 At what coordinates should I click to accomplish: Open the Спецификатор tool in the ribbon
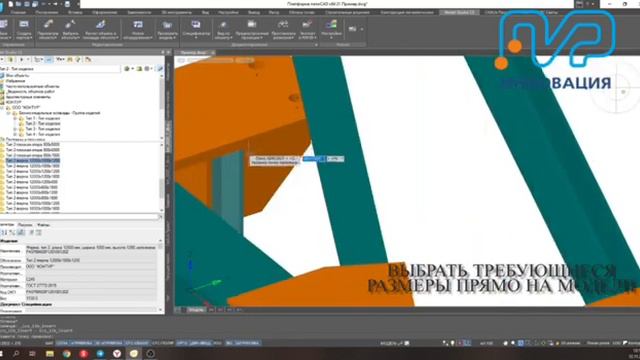point(196,29)
